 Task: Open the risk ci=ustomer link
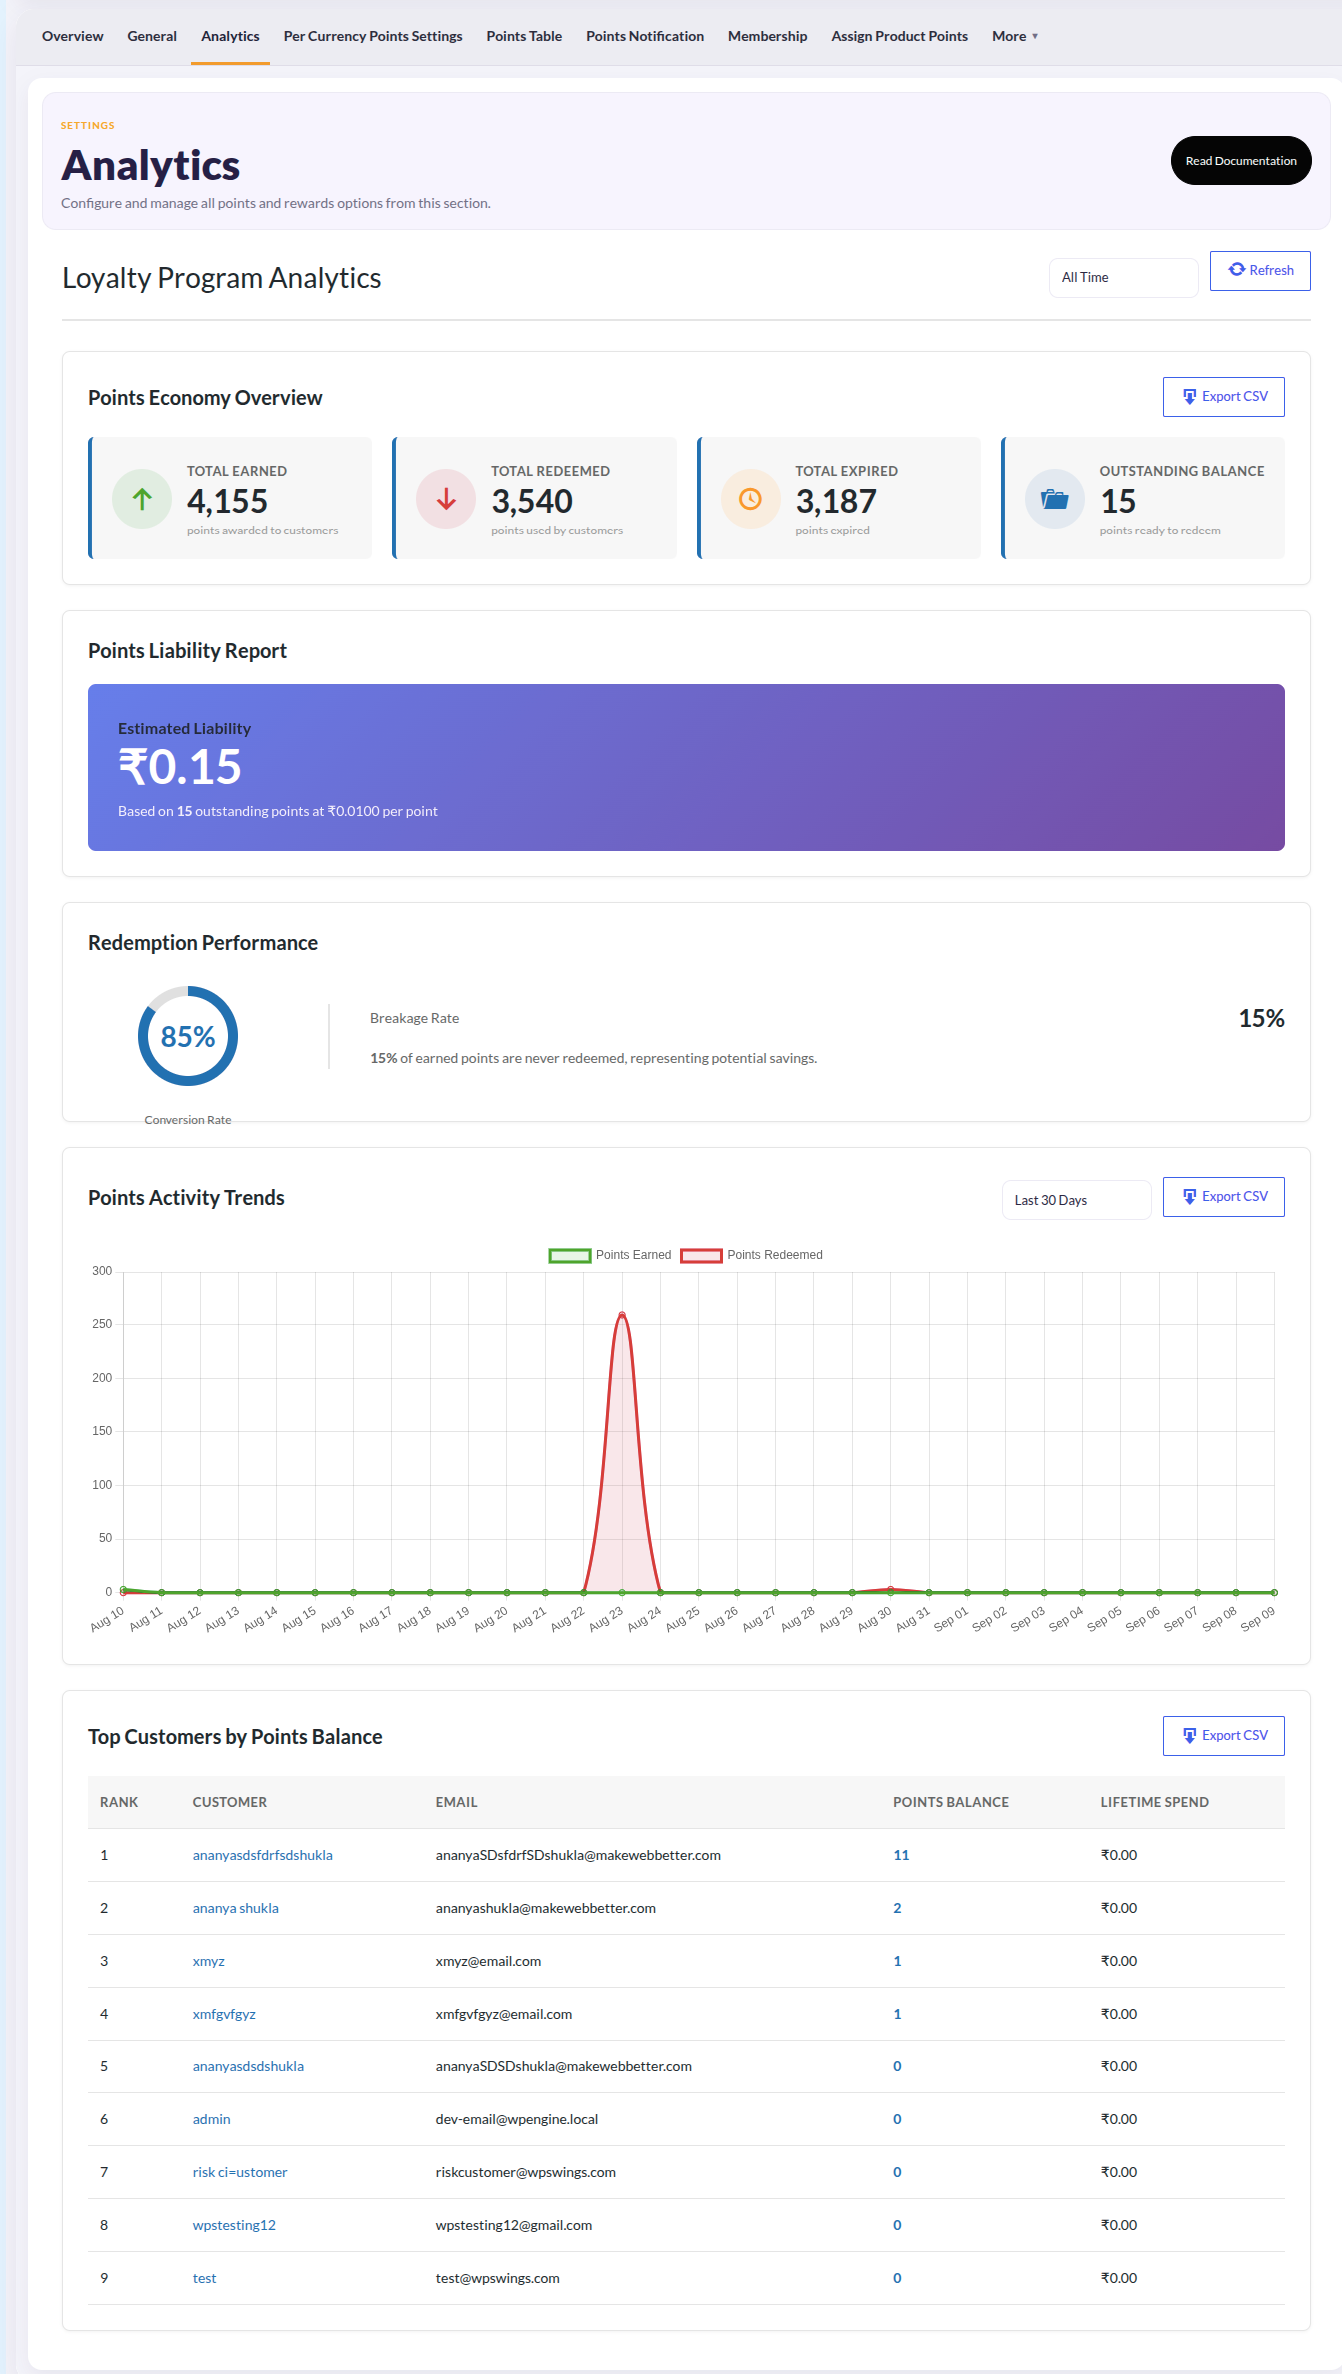pos(240,2172)
